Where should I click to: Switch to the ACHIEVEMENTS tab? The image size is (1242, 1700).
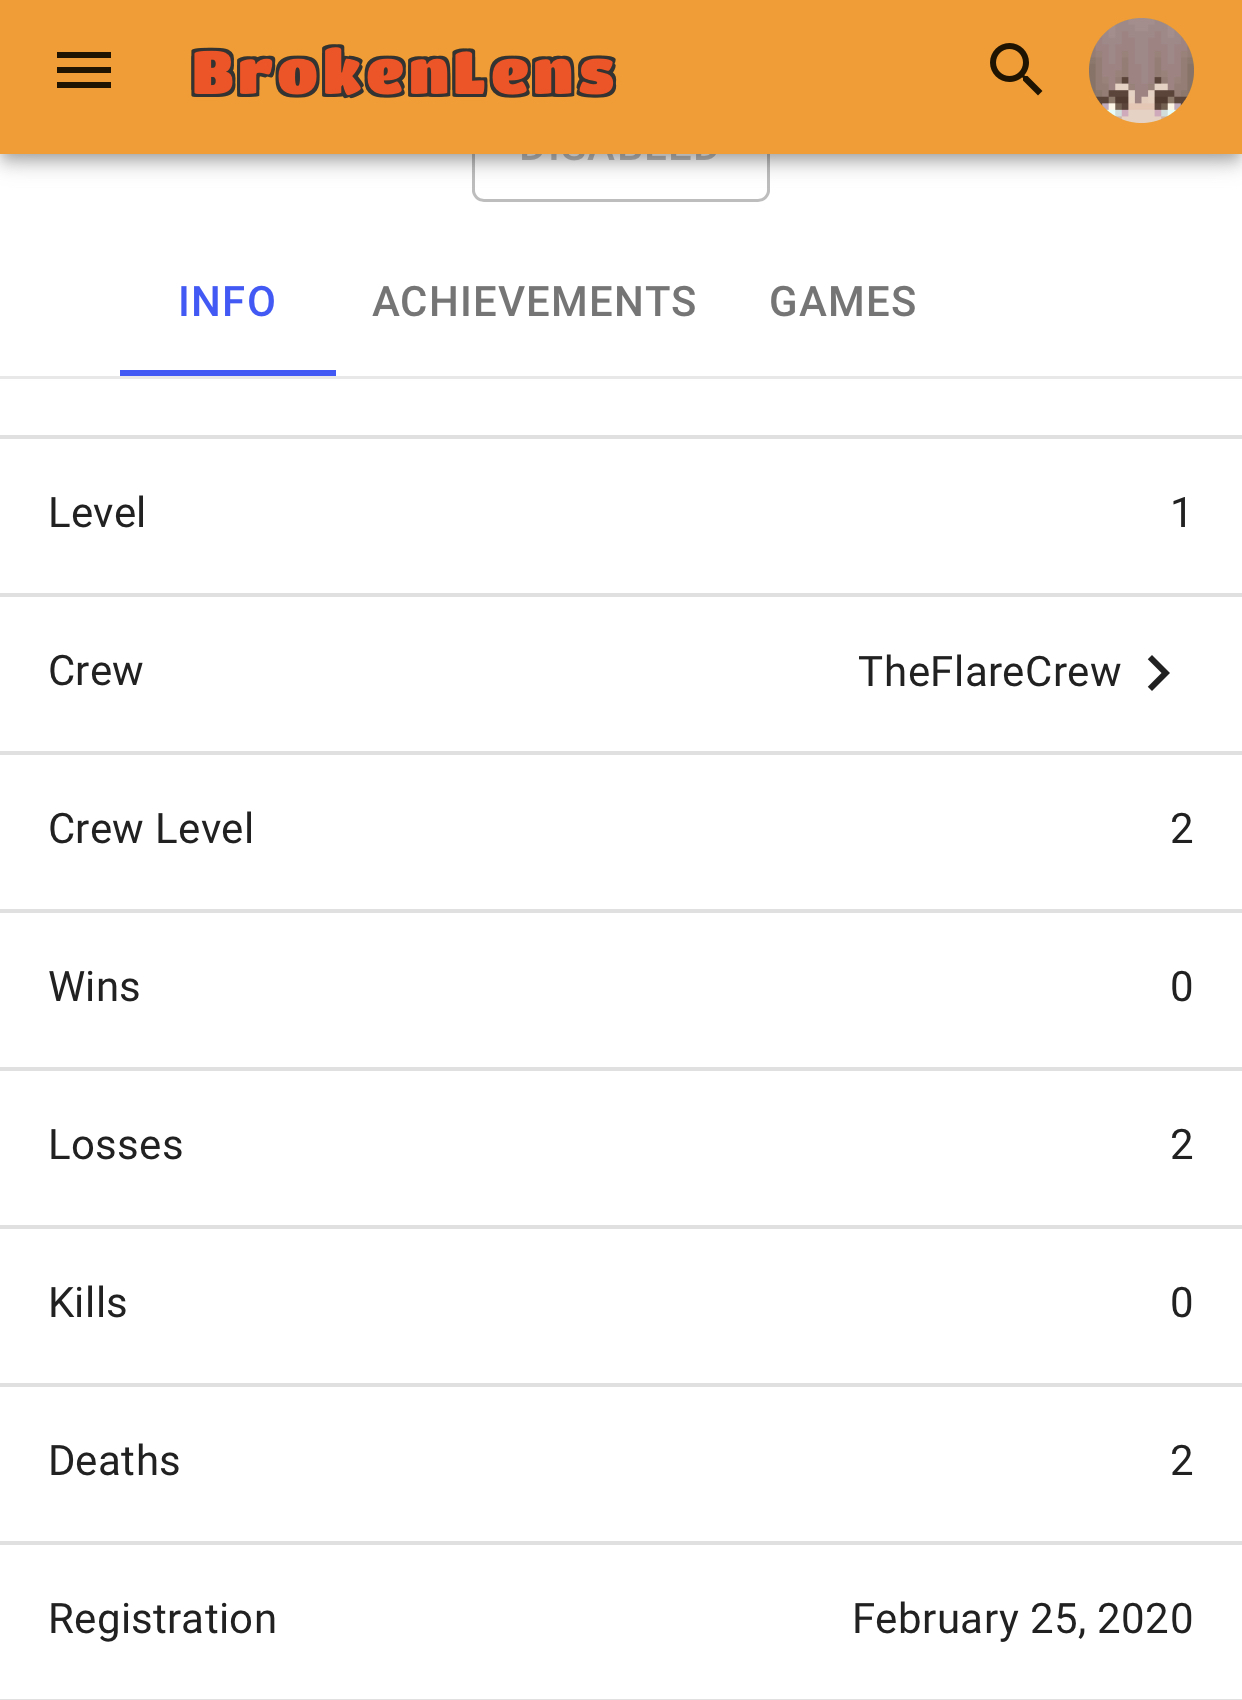click(x=534, y=302)
